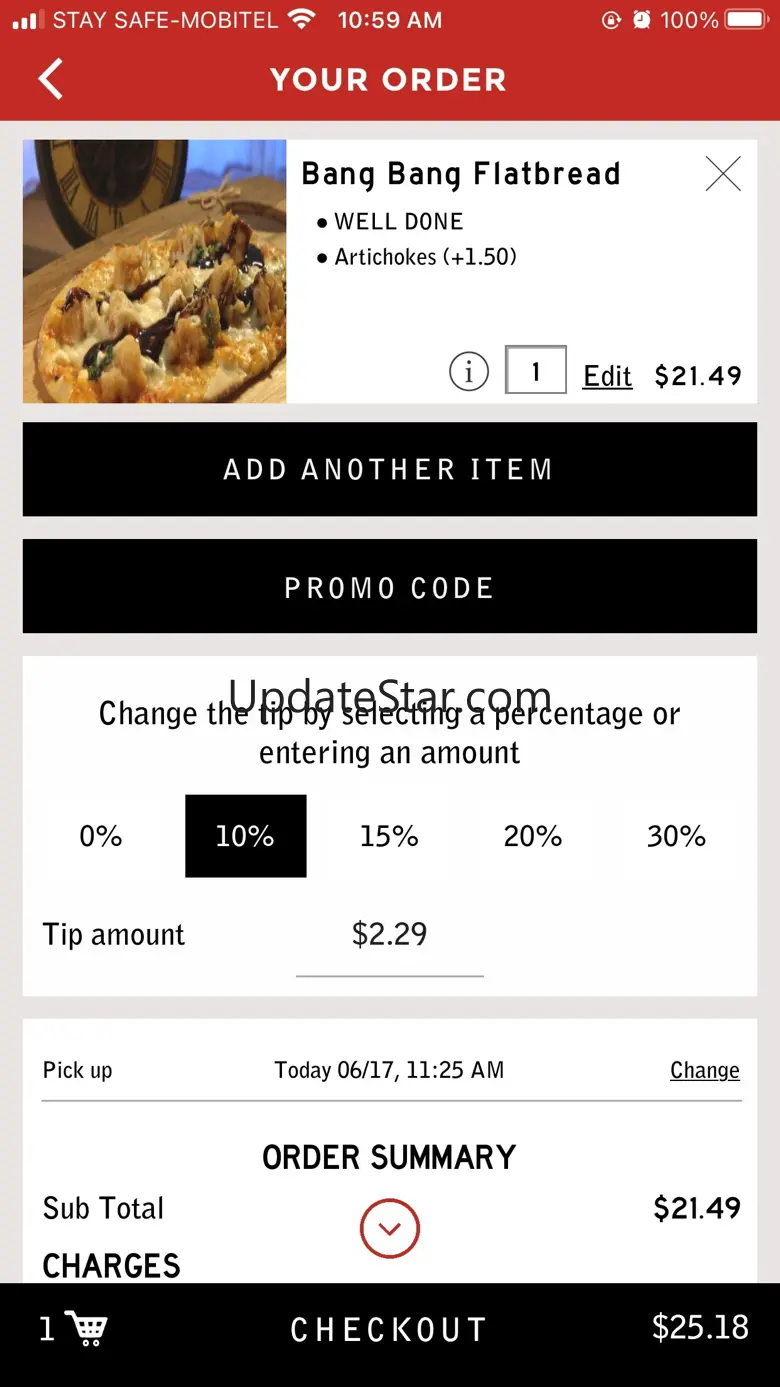Open item info circle icon
Image resolution: width=780 pixels, height=1387 pixels.
click(x=468, y=373)
